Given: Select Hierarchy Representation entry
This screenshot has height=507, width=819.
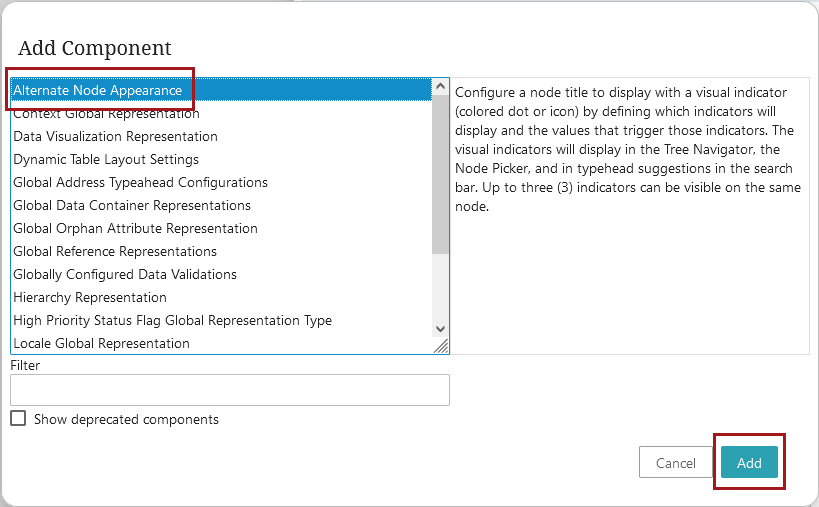Looking at the screenshot, I should pos(221,297).
